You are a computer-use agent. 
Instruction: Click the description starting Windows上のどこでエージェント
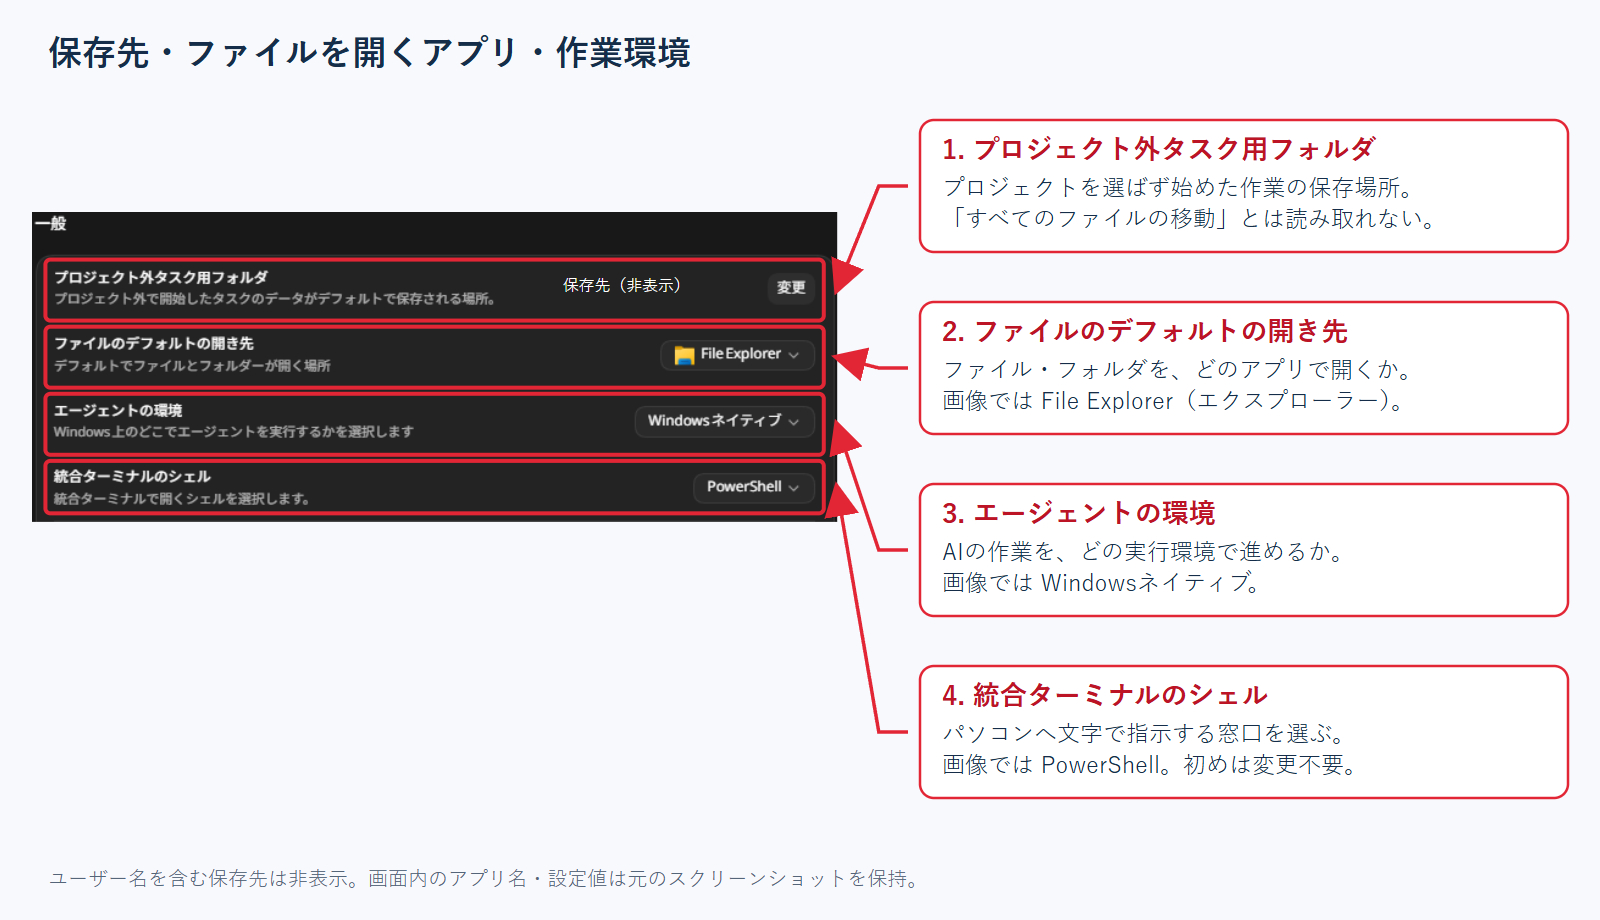click(233, 431)
